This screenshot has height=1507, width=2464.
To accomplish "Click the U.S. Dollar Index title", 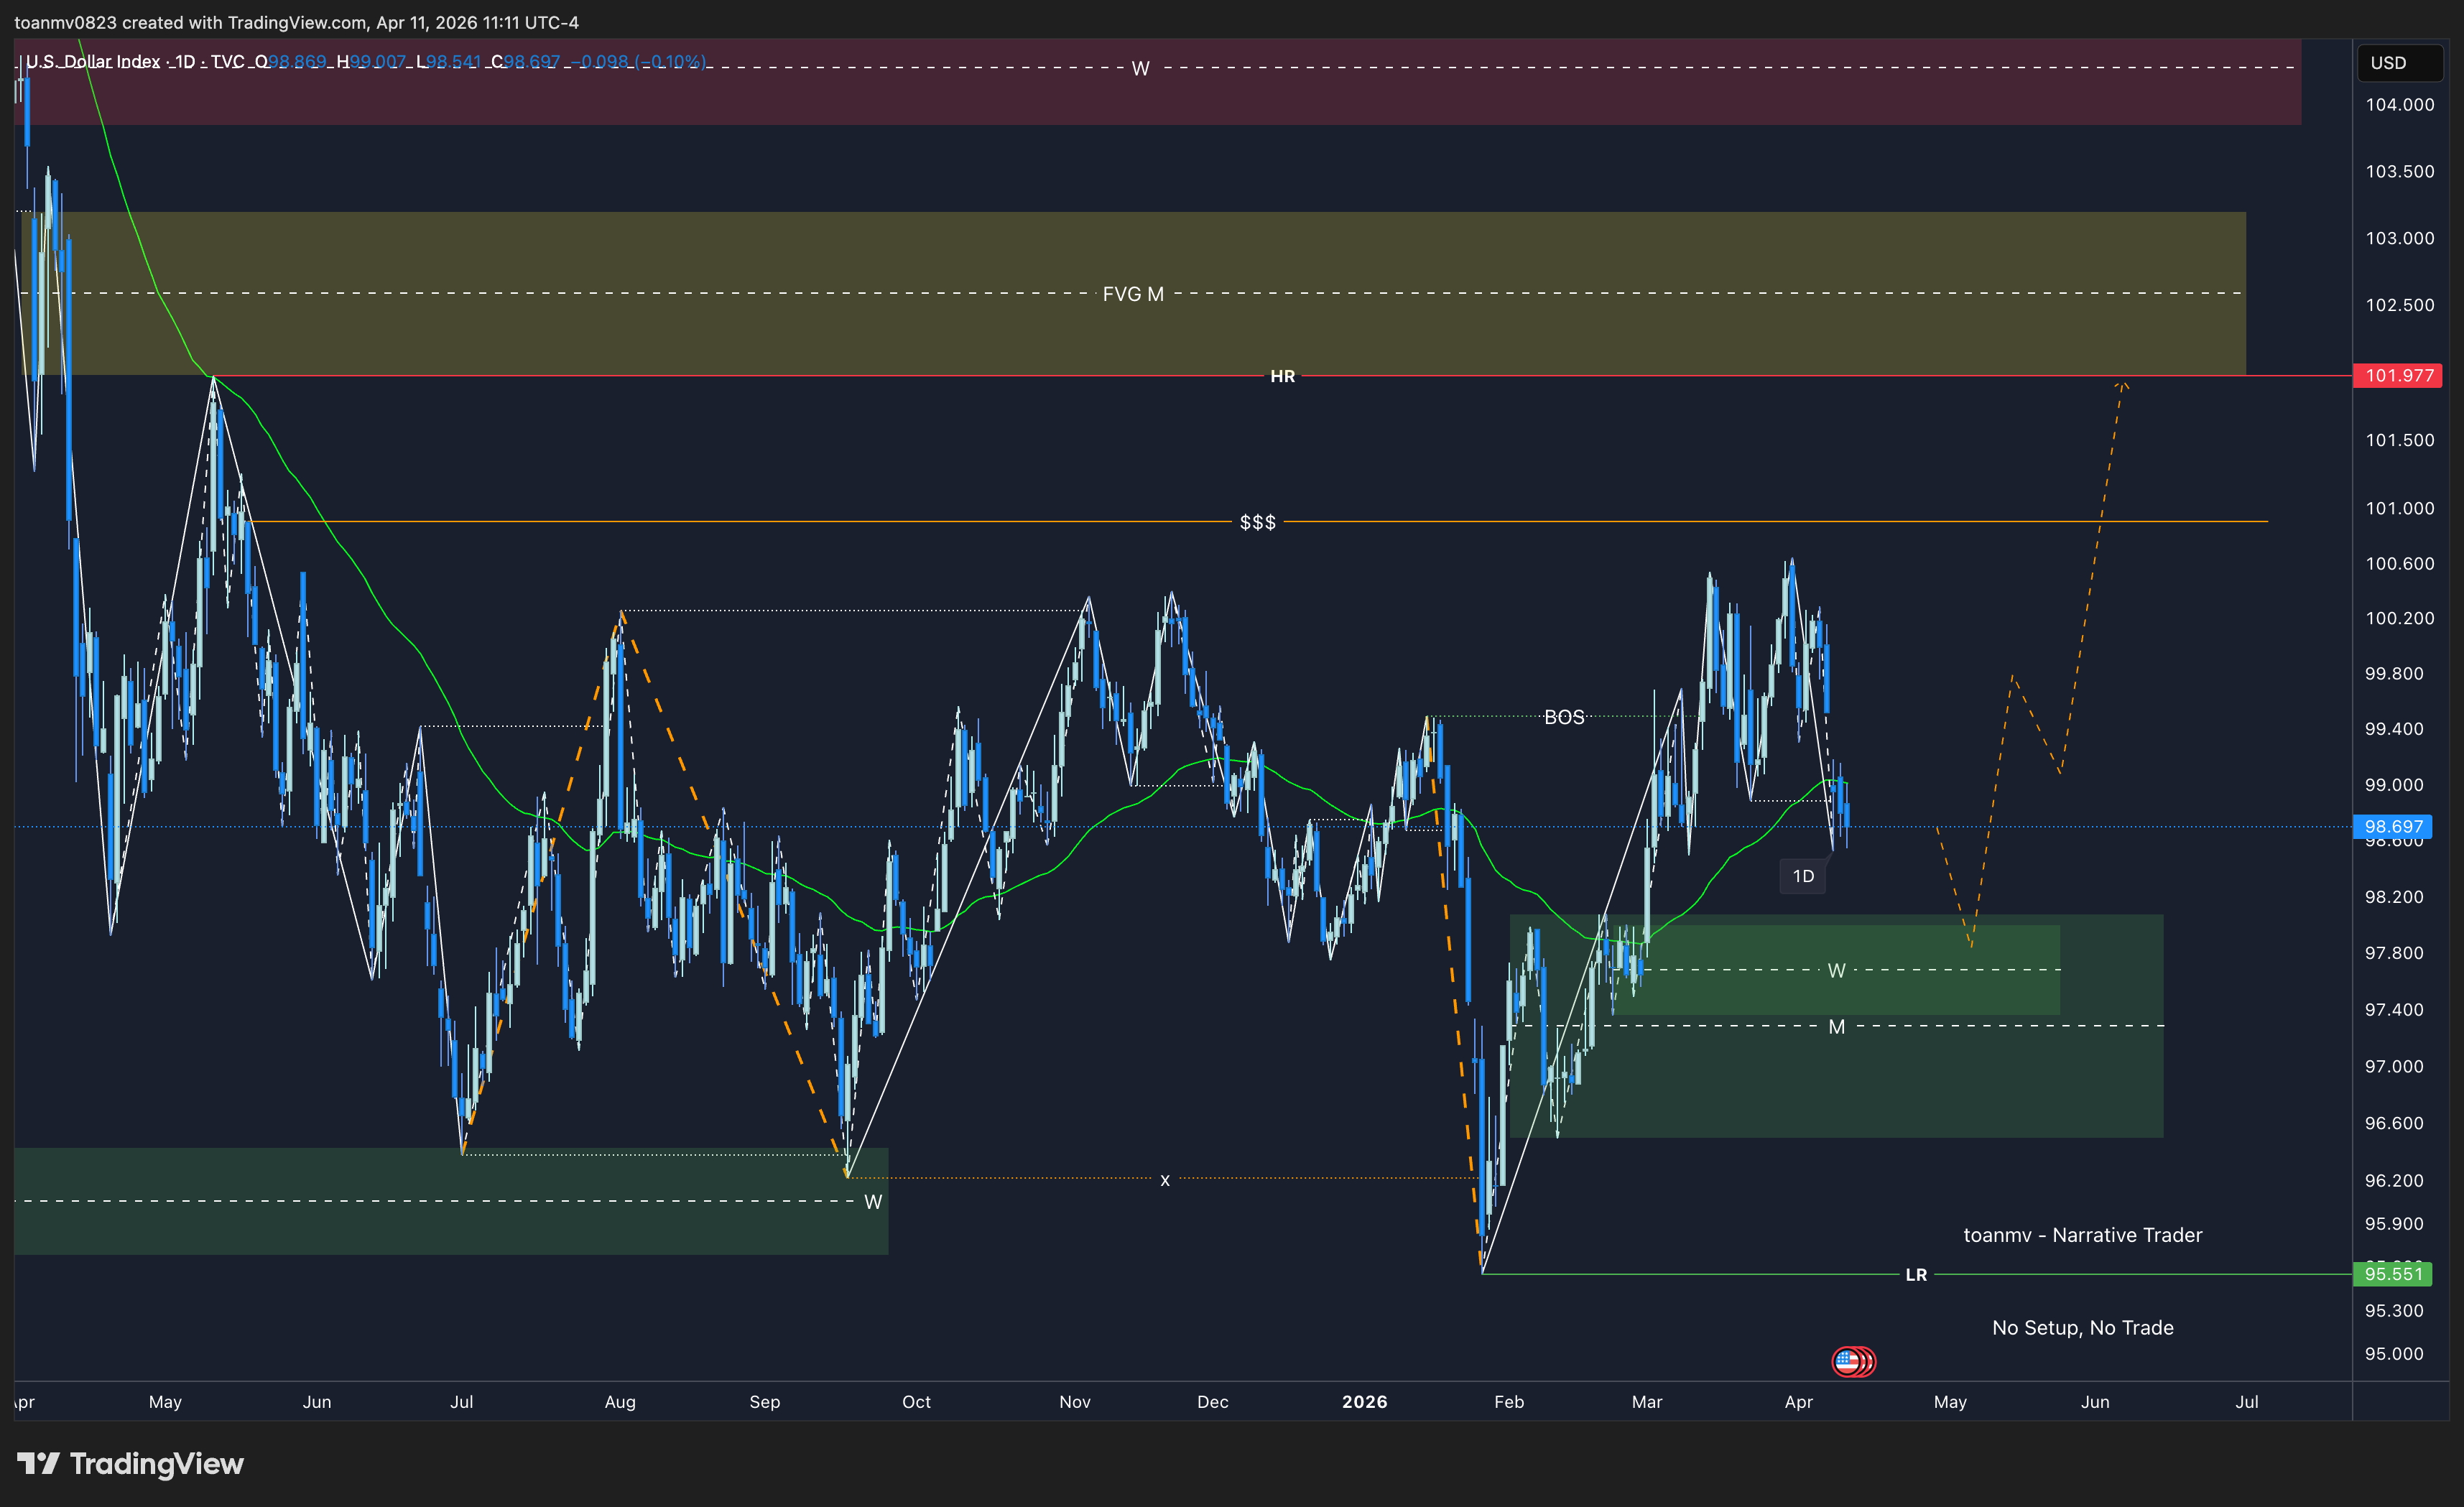I will 93,62.
